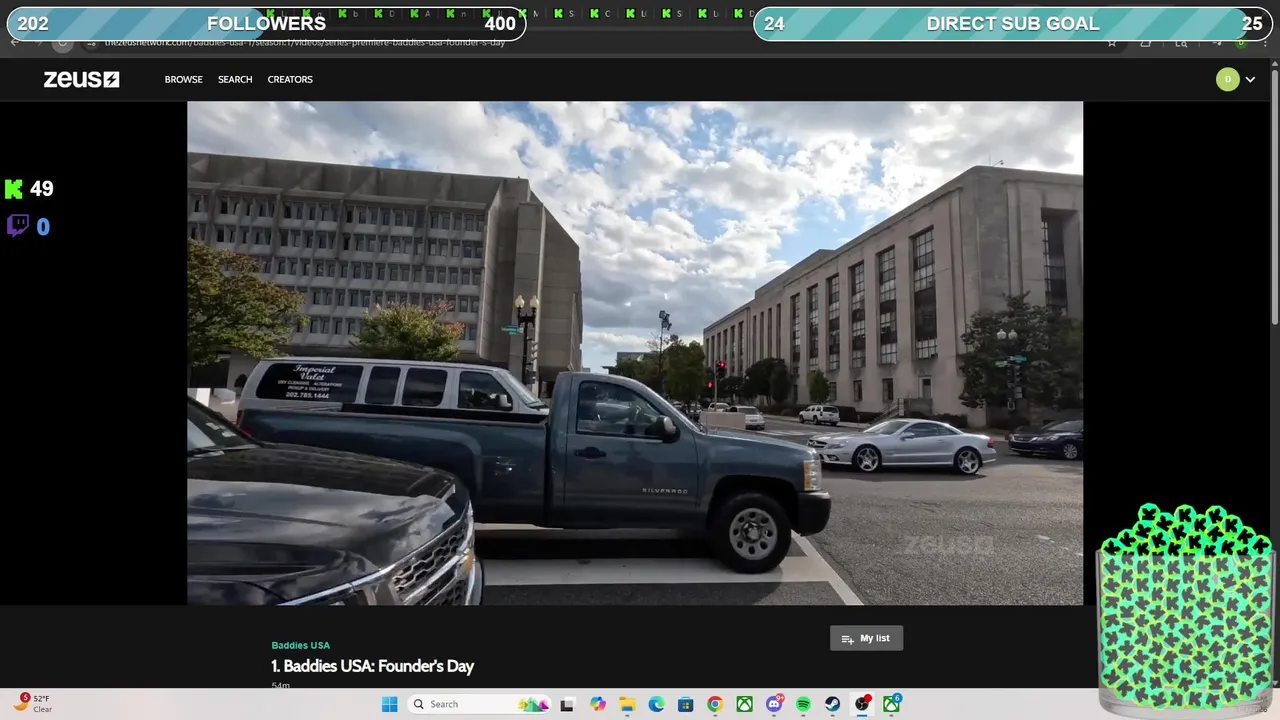Screen dimensions: 1280x720
Task: Open Microsoft Store from the taskbar
Action: [x=685, y=704]
